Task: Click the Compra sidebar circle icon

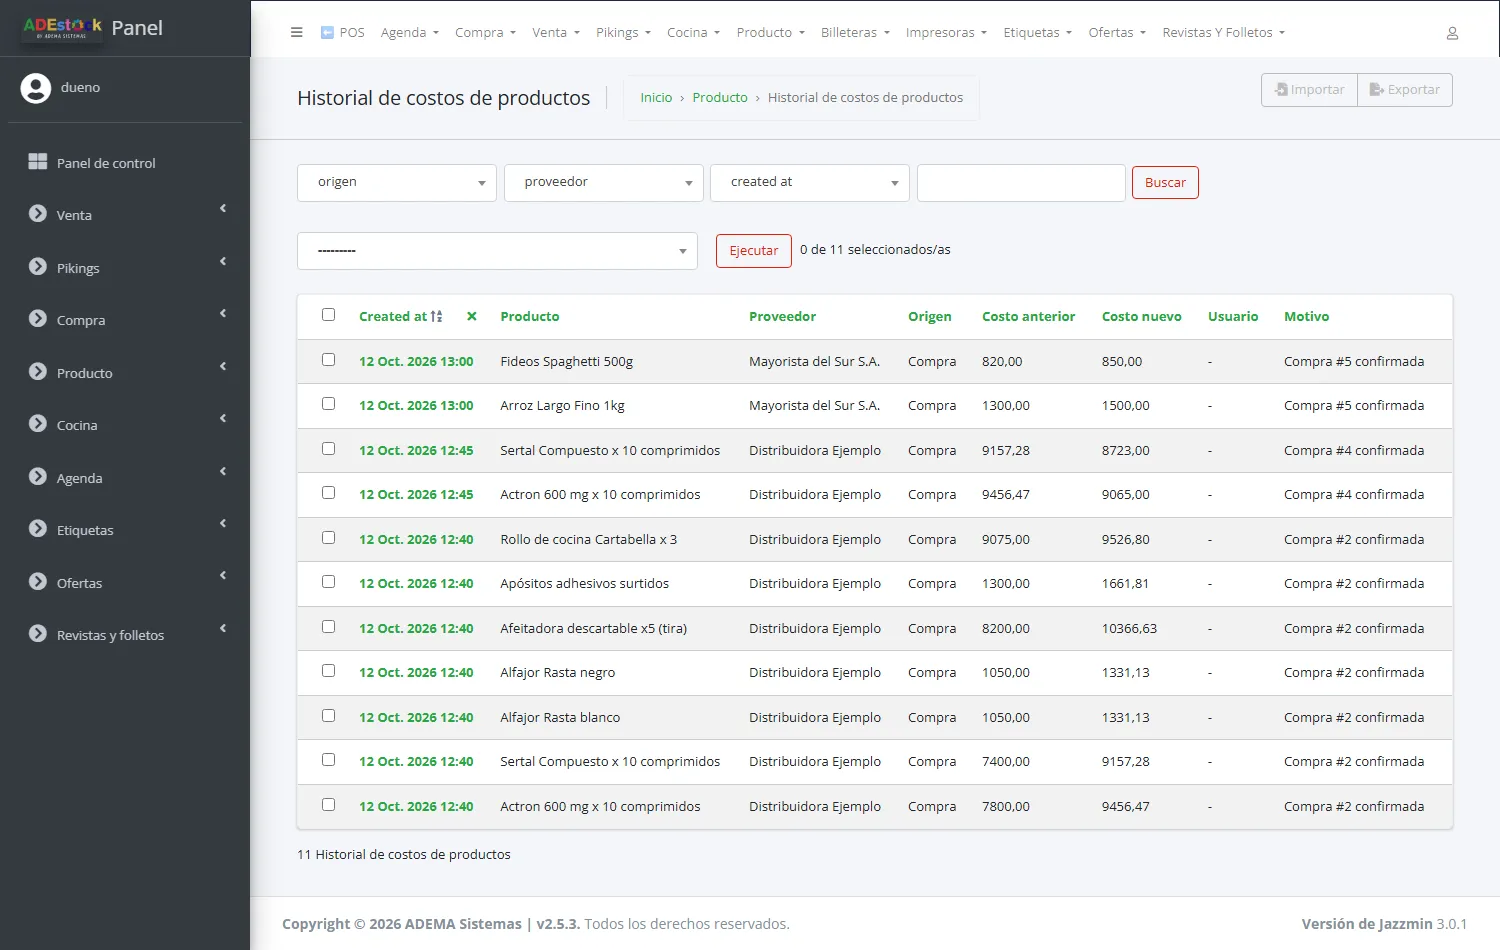Action: click(x=38, y=319)
